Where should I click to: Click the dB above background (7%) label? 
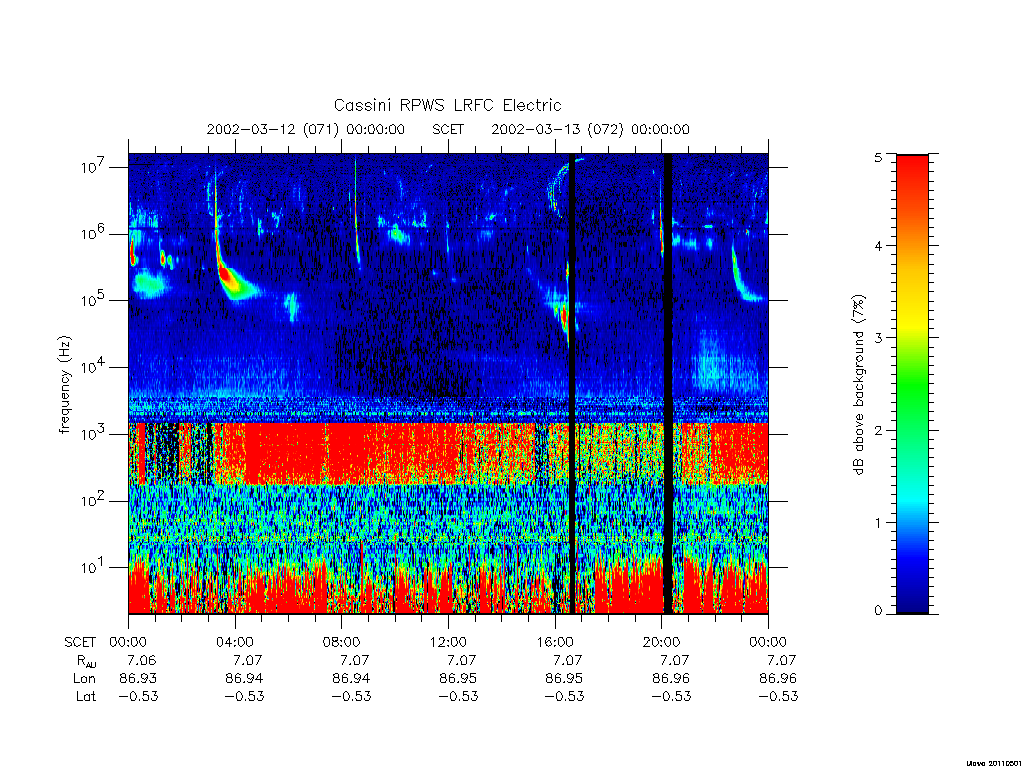click(859, 384)
